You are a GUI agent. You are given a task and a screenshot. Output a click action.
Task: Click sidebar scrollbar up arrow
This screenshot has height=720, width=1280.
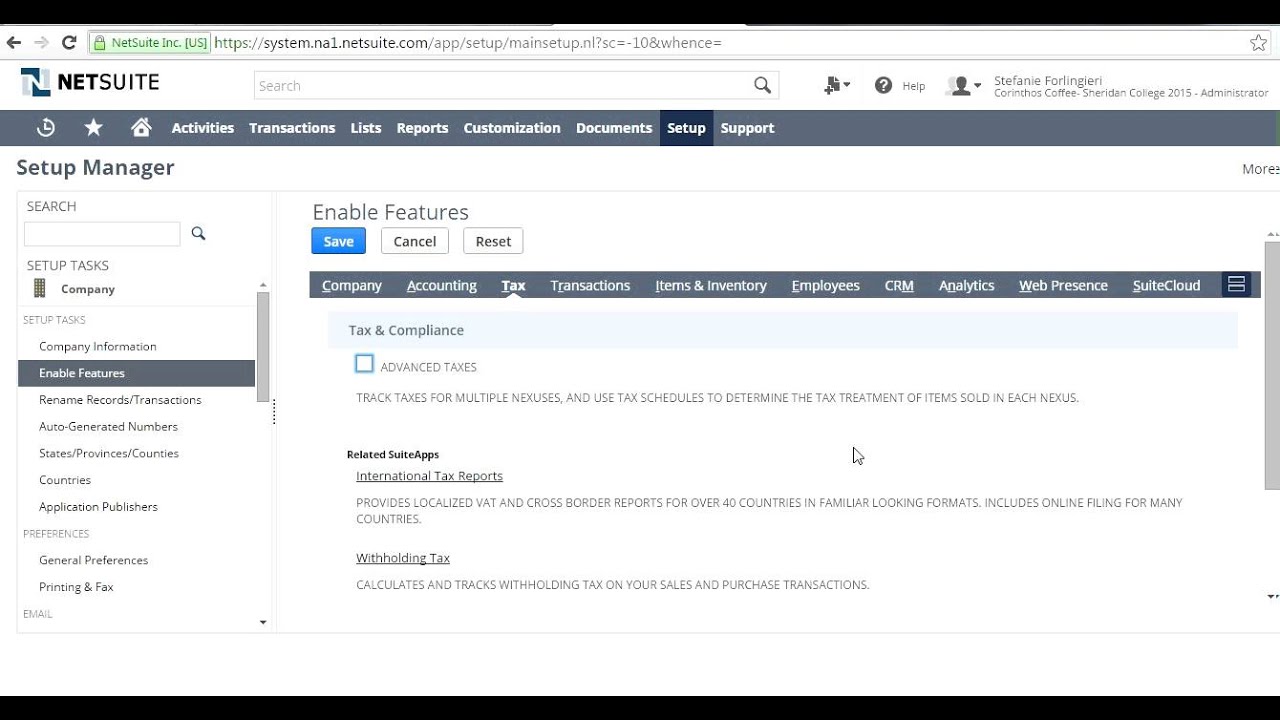(x=263, y=285)
